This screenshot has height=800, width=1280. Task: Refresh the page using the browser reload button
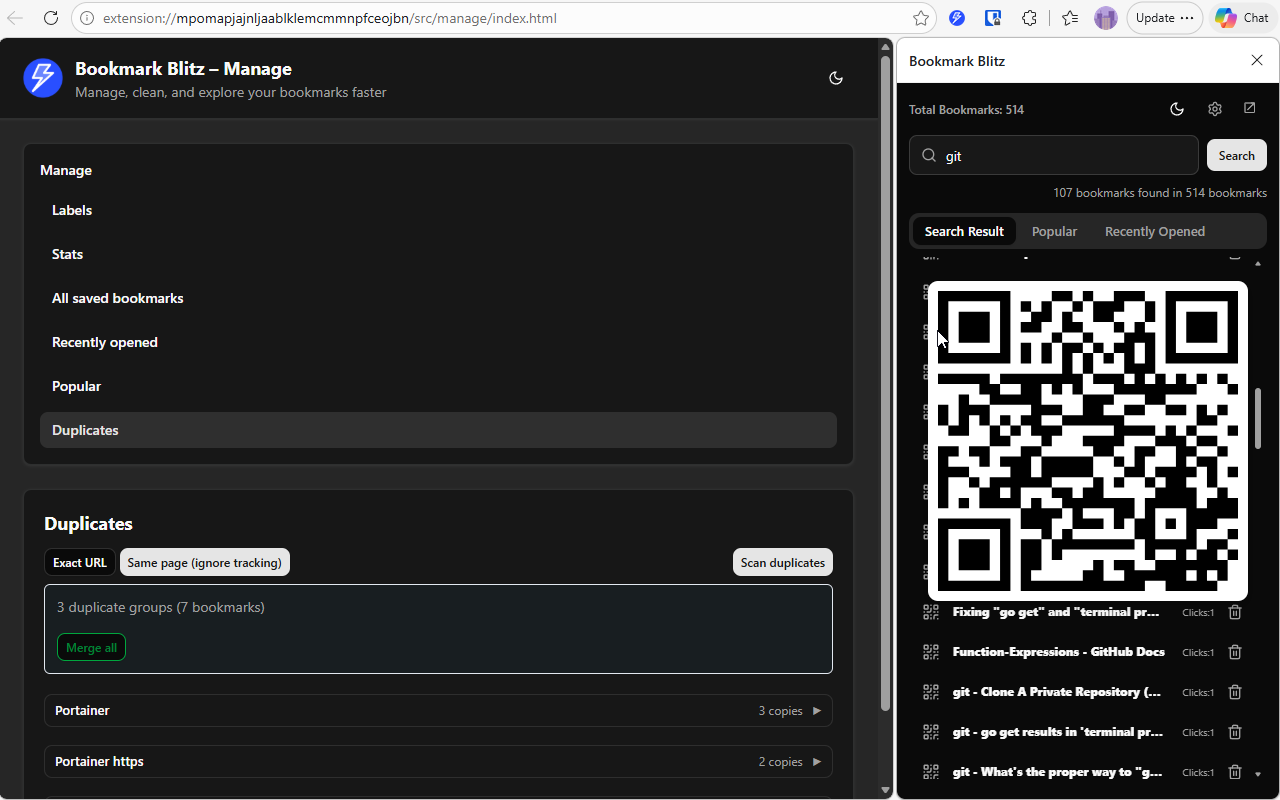(51, 18)
